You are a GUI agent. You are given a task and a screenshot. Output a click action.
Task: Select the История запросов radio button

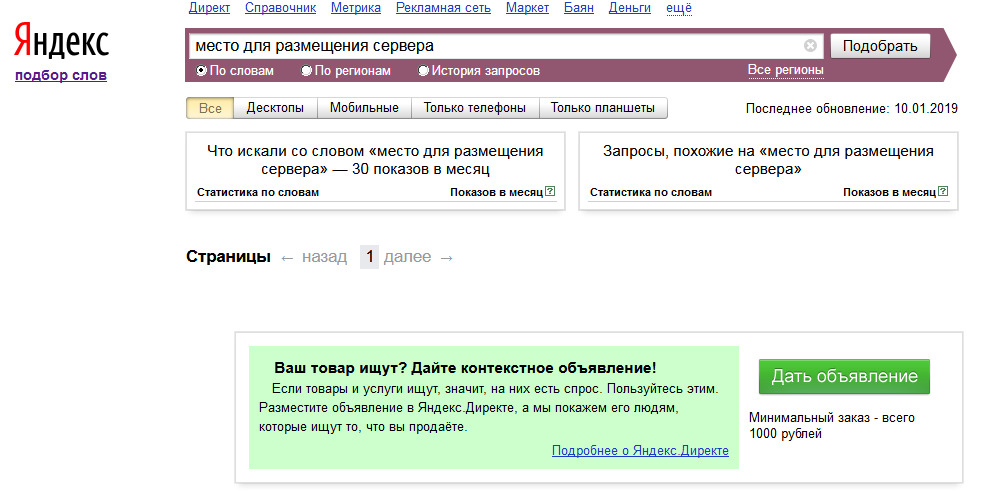point(424,71)
